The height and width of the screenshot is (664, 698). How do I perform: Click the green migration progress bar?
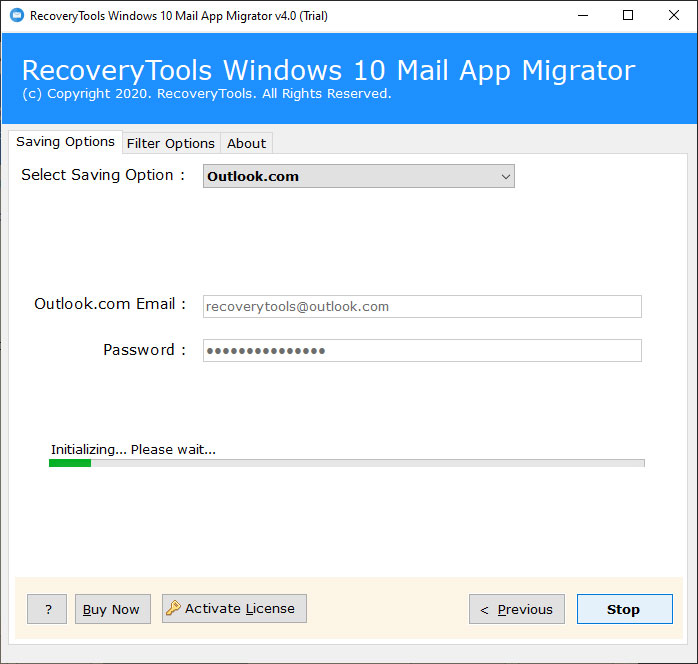347,463
